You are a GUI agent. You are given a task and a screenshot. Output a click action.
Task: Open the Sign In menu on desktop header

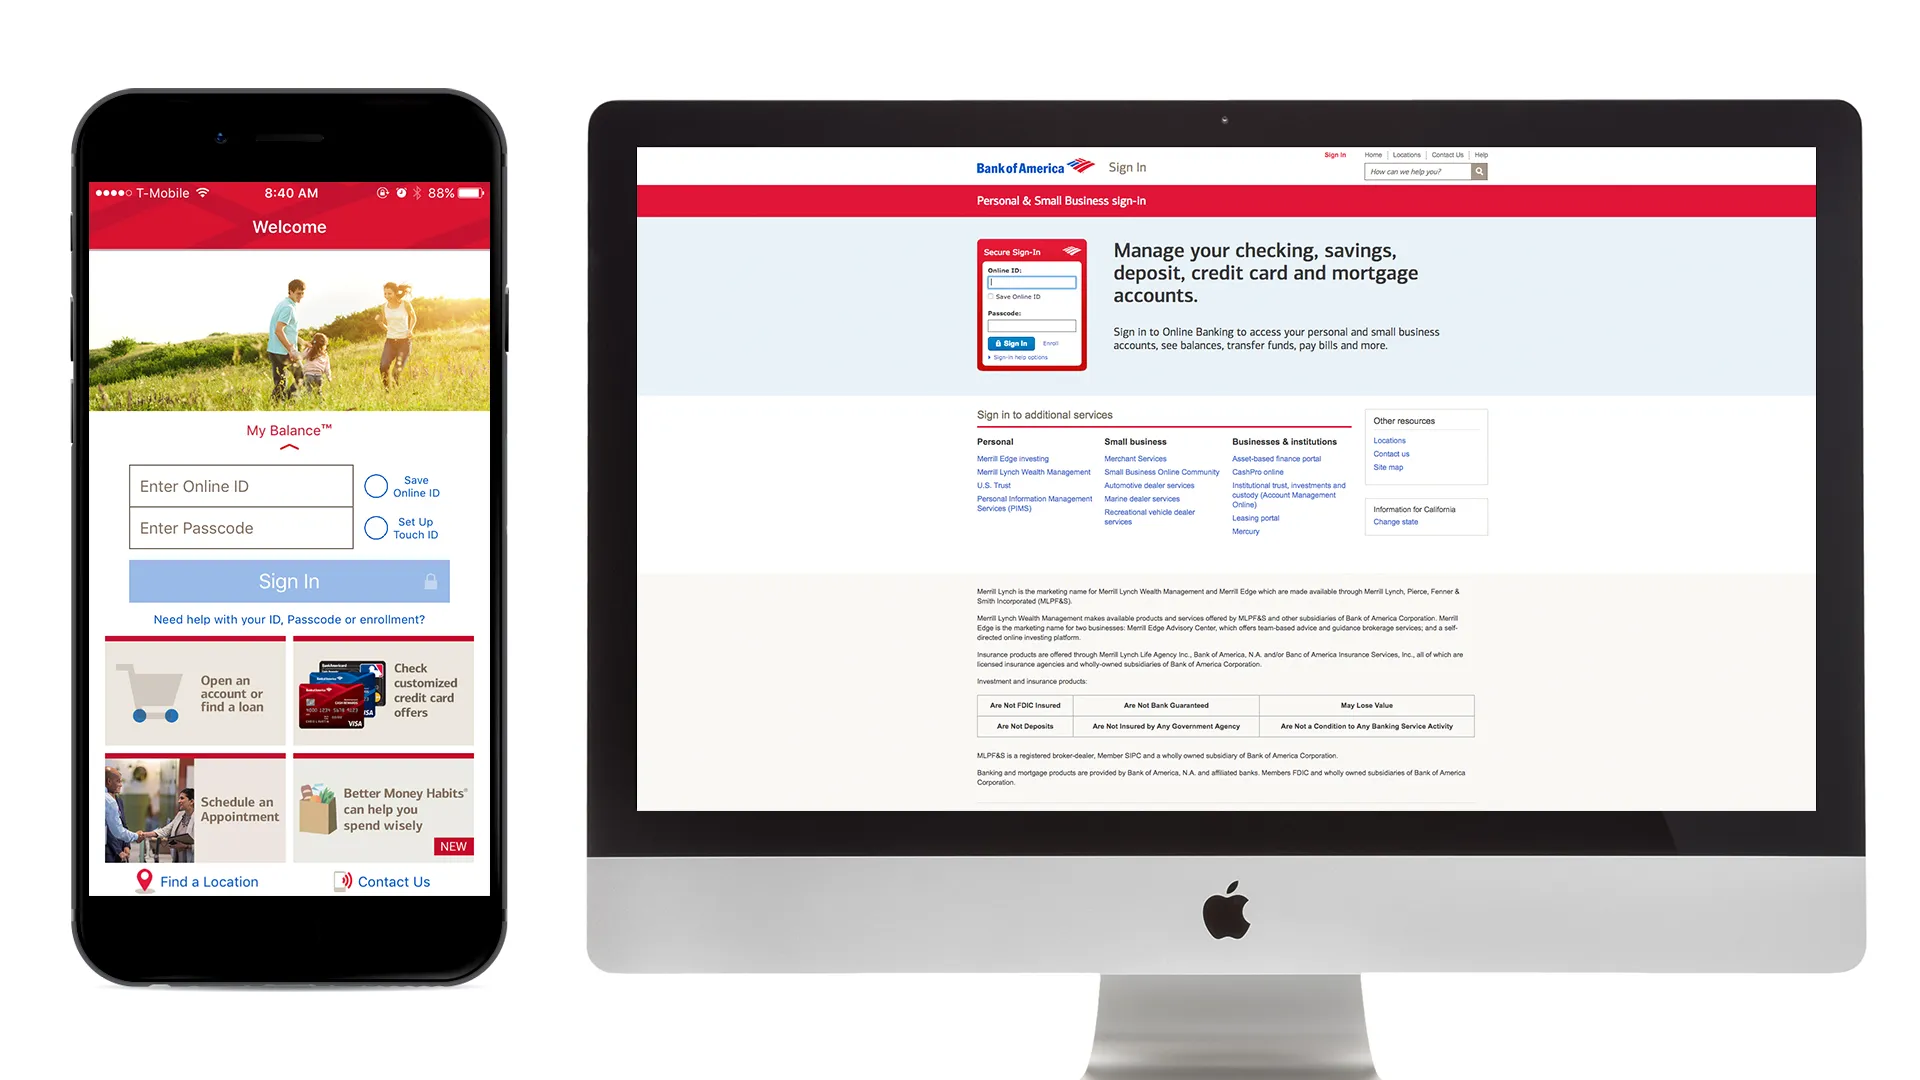[x=1336, y=154]
